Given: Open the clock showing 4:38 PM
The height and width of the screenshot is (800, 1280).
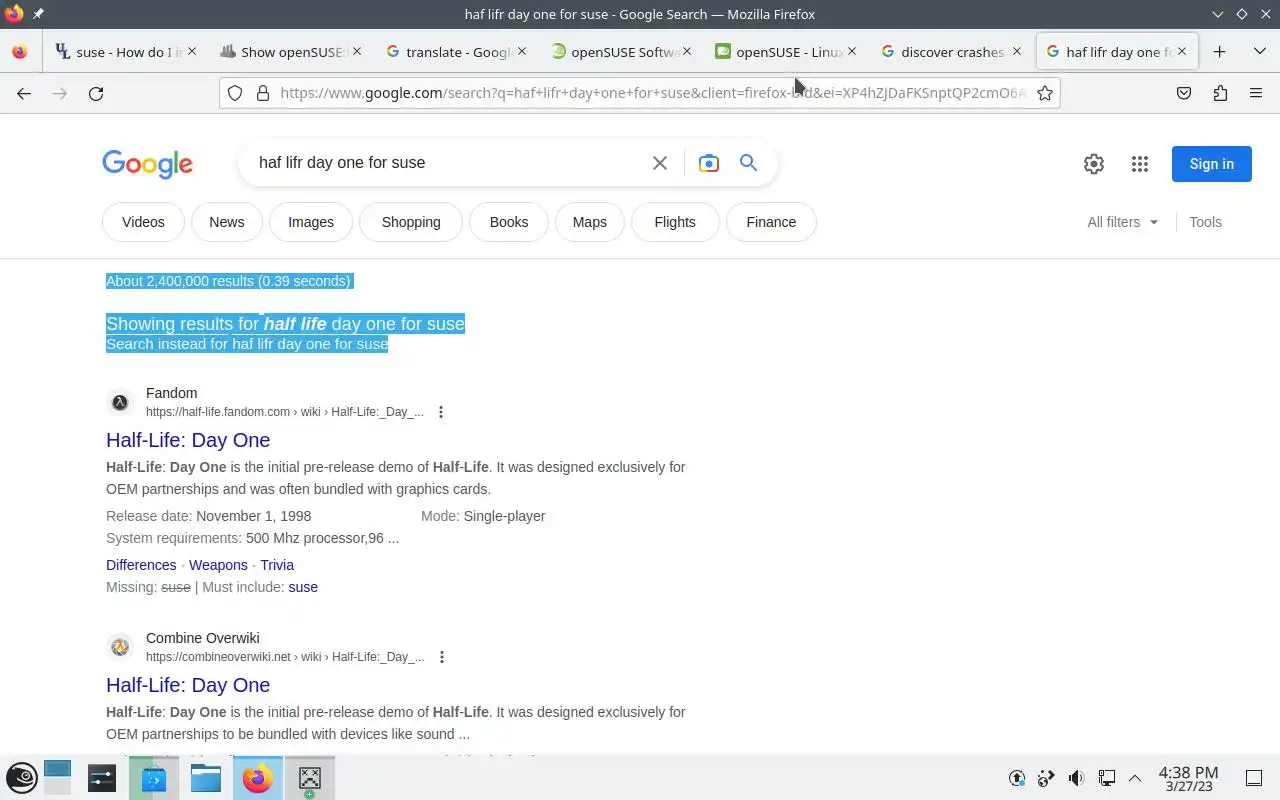Looking at the screenshot, I should tap(1188, 778).
